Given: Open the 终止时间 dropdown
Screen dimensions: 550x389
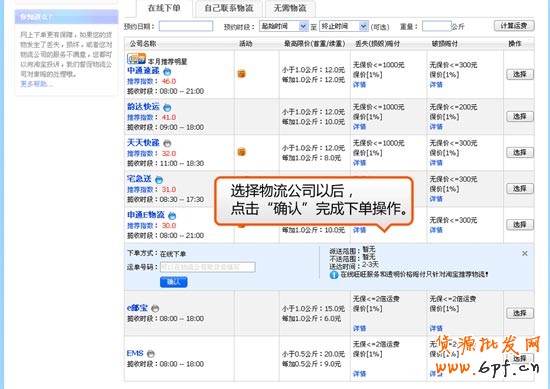Looking at the screenshot, I should 343,26.
